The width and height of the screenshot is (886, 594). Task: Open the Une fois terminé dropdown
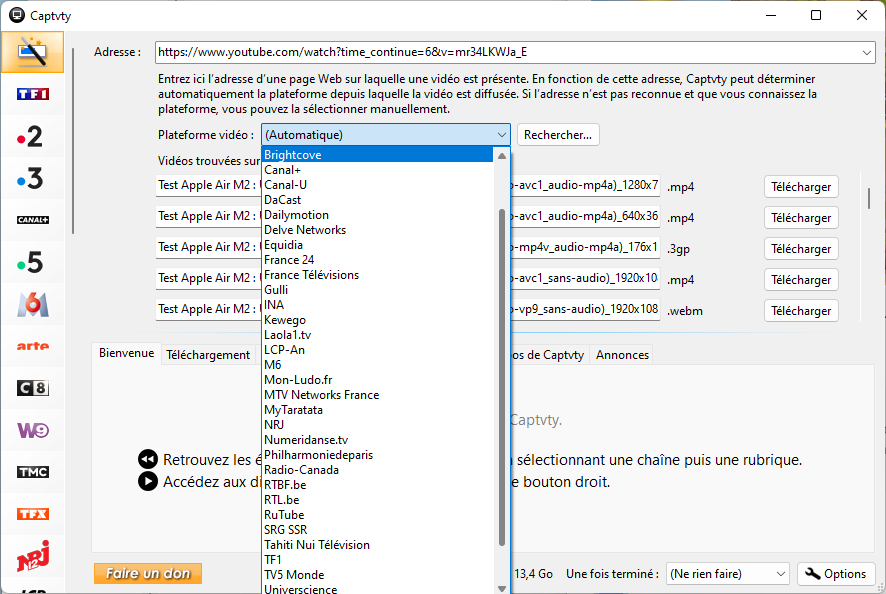(x=728, y=574)
